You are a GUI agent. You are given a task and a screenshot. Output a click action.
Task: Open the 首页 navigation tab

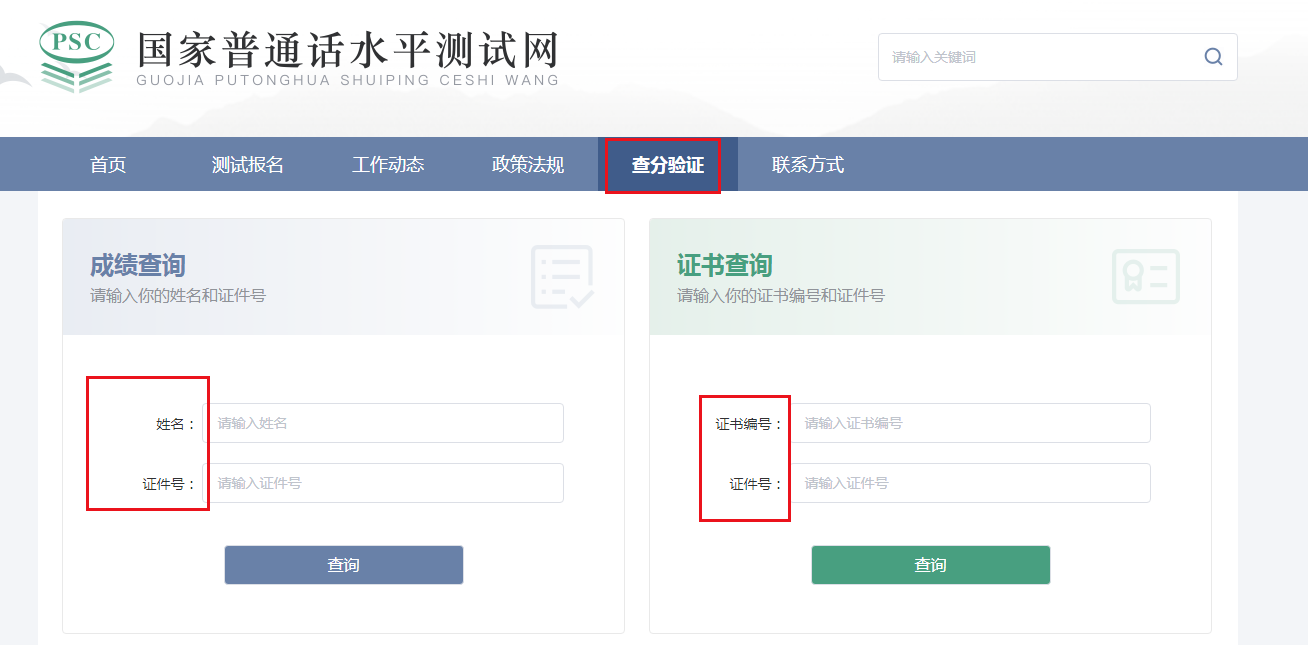tap(108, 164)
